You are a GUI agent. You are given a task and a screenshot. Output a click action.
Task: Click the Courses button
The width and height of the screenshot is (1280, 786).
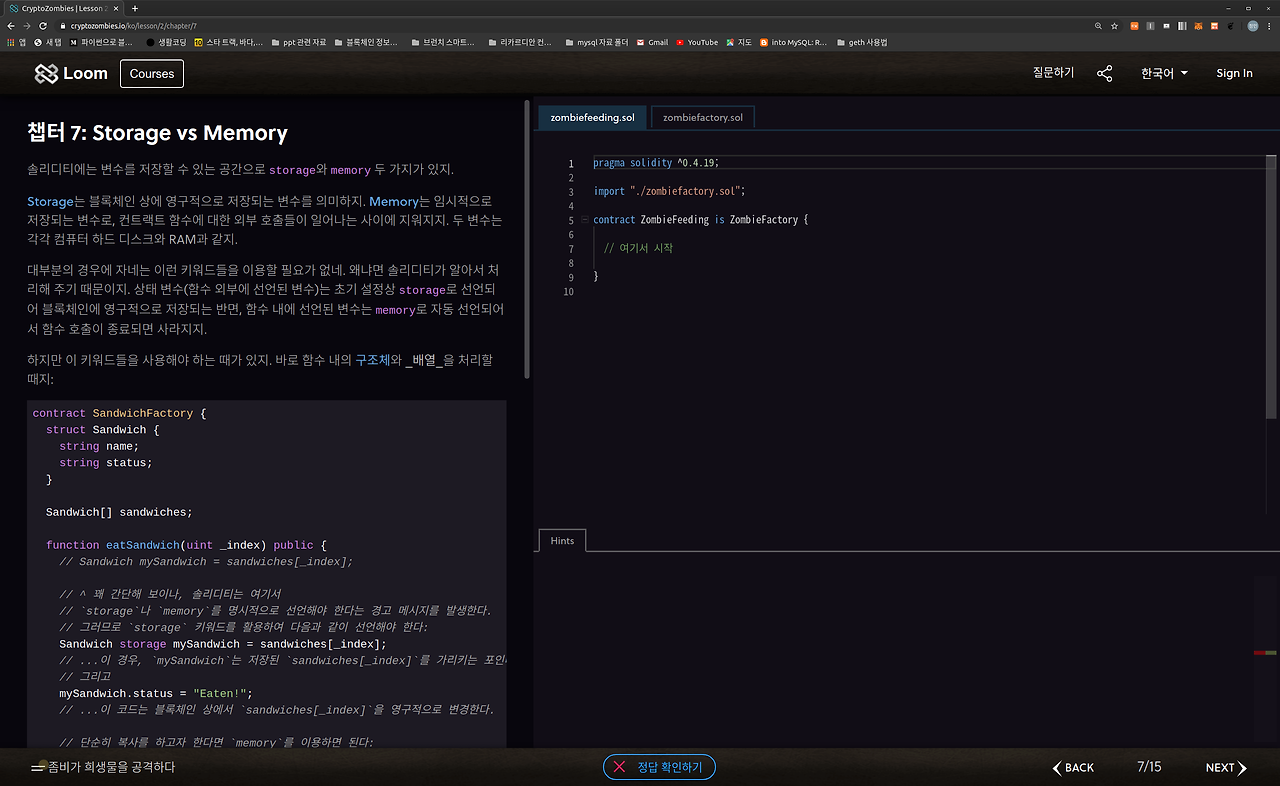click(x=152, y=74)
